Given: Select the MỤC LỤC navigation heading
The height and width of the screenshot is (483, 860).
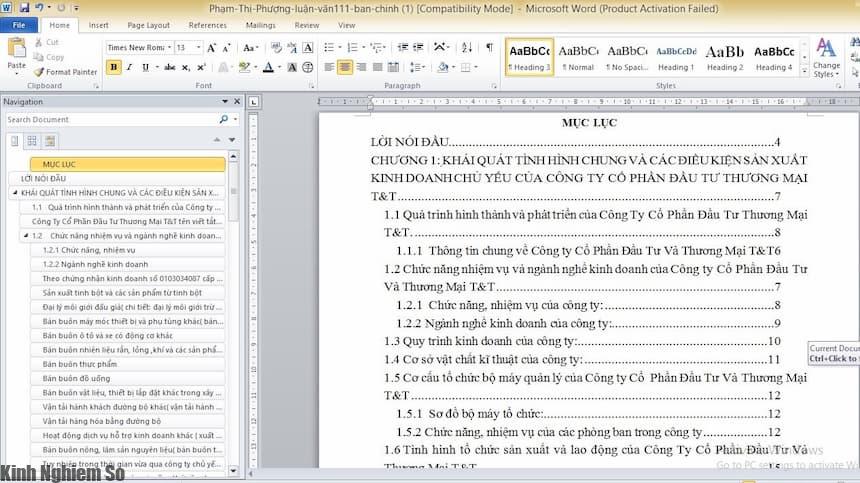Looking at the screenshot, I should (x=127, y=164).
